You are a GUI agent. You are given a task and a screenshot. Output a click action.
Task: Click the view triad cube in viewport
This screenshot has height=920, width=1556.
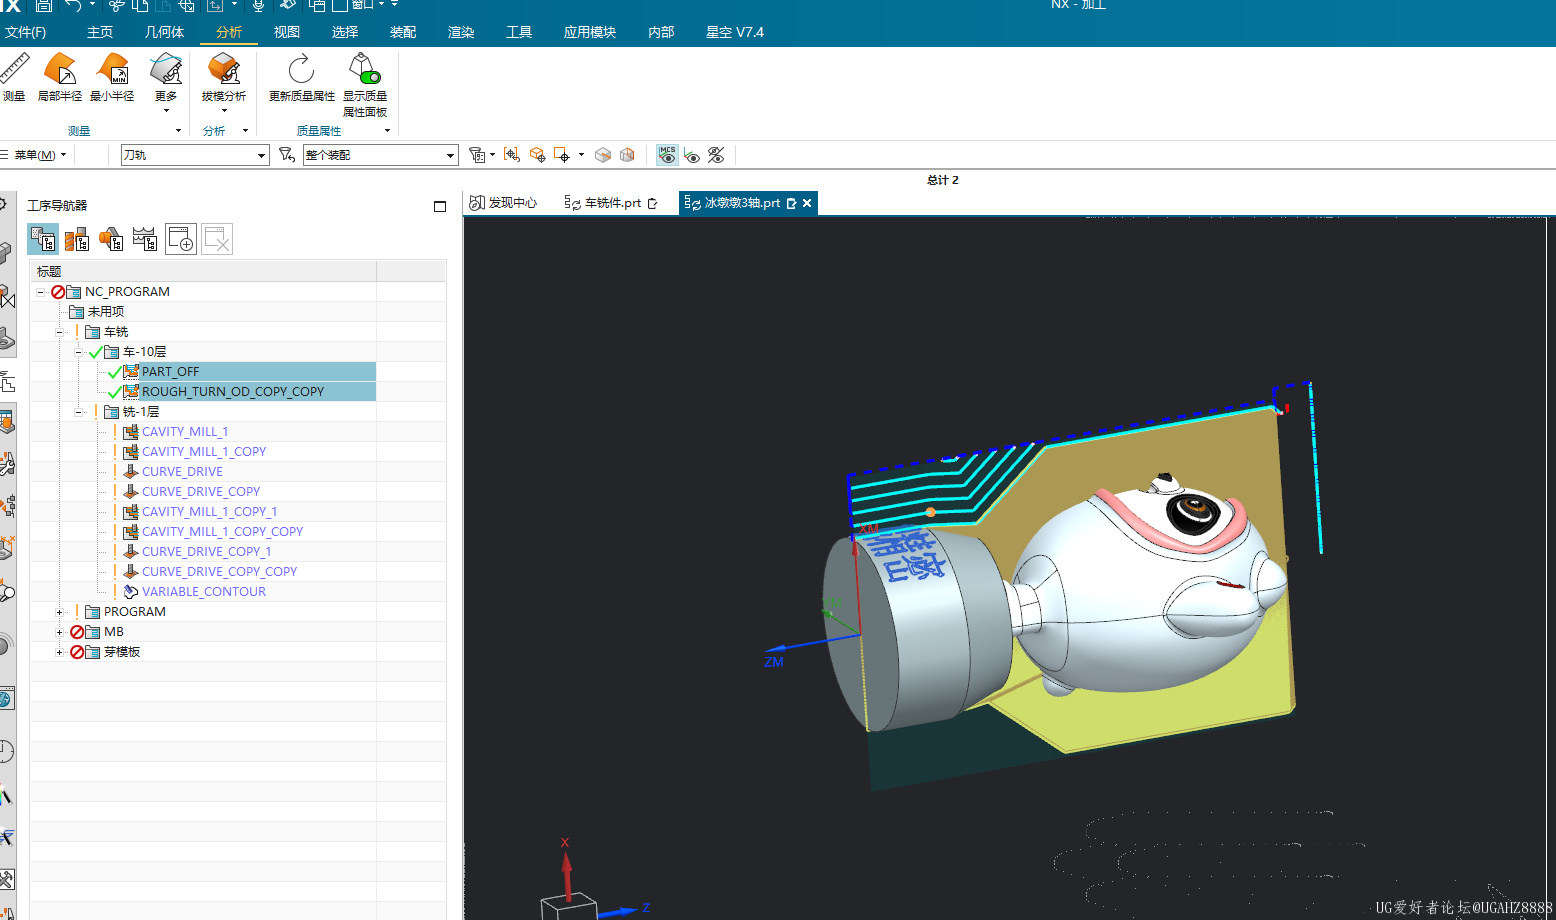569,908
